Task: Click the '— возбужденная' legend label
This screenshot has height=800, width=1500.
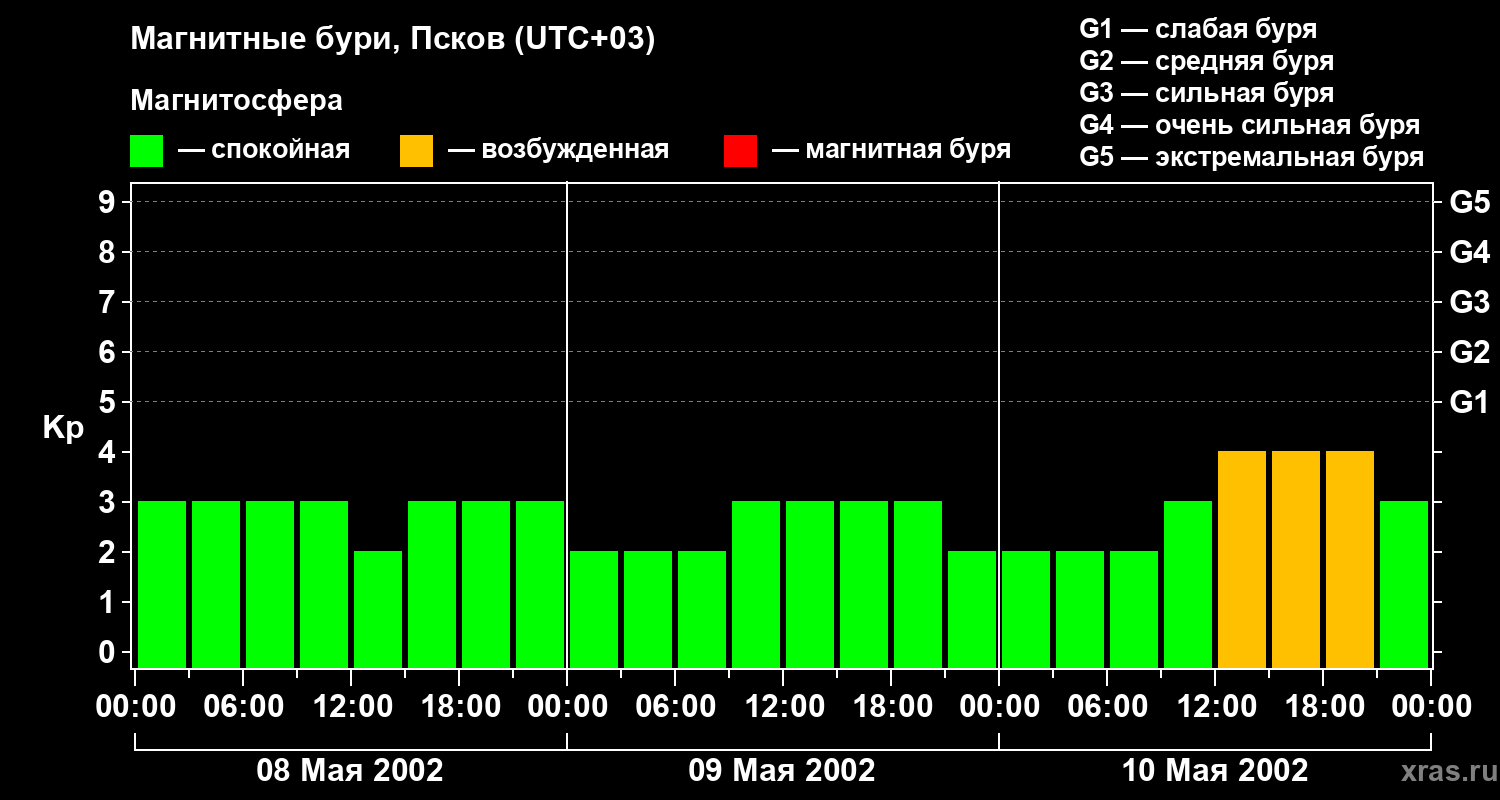Action: (558, 150)
